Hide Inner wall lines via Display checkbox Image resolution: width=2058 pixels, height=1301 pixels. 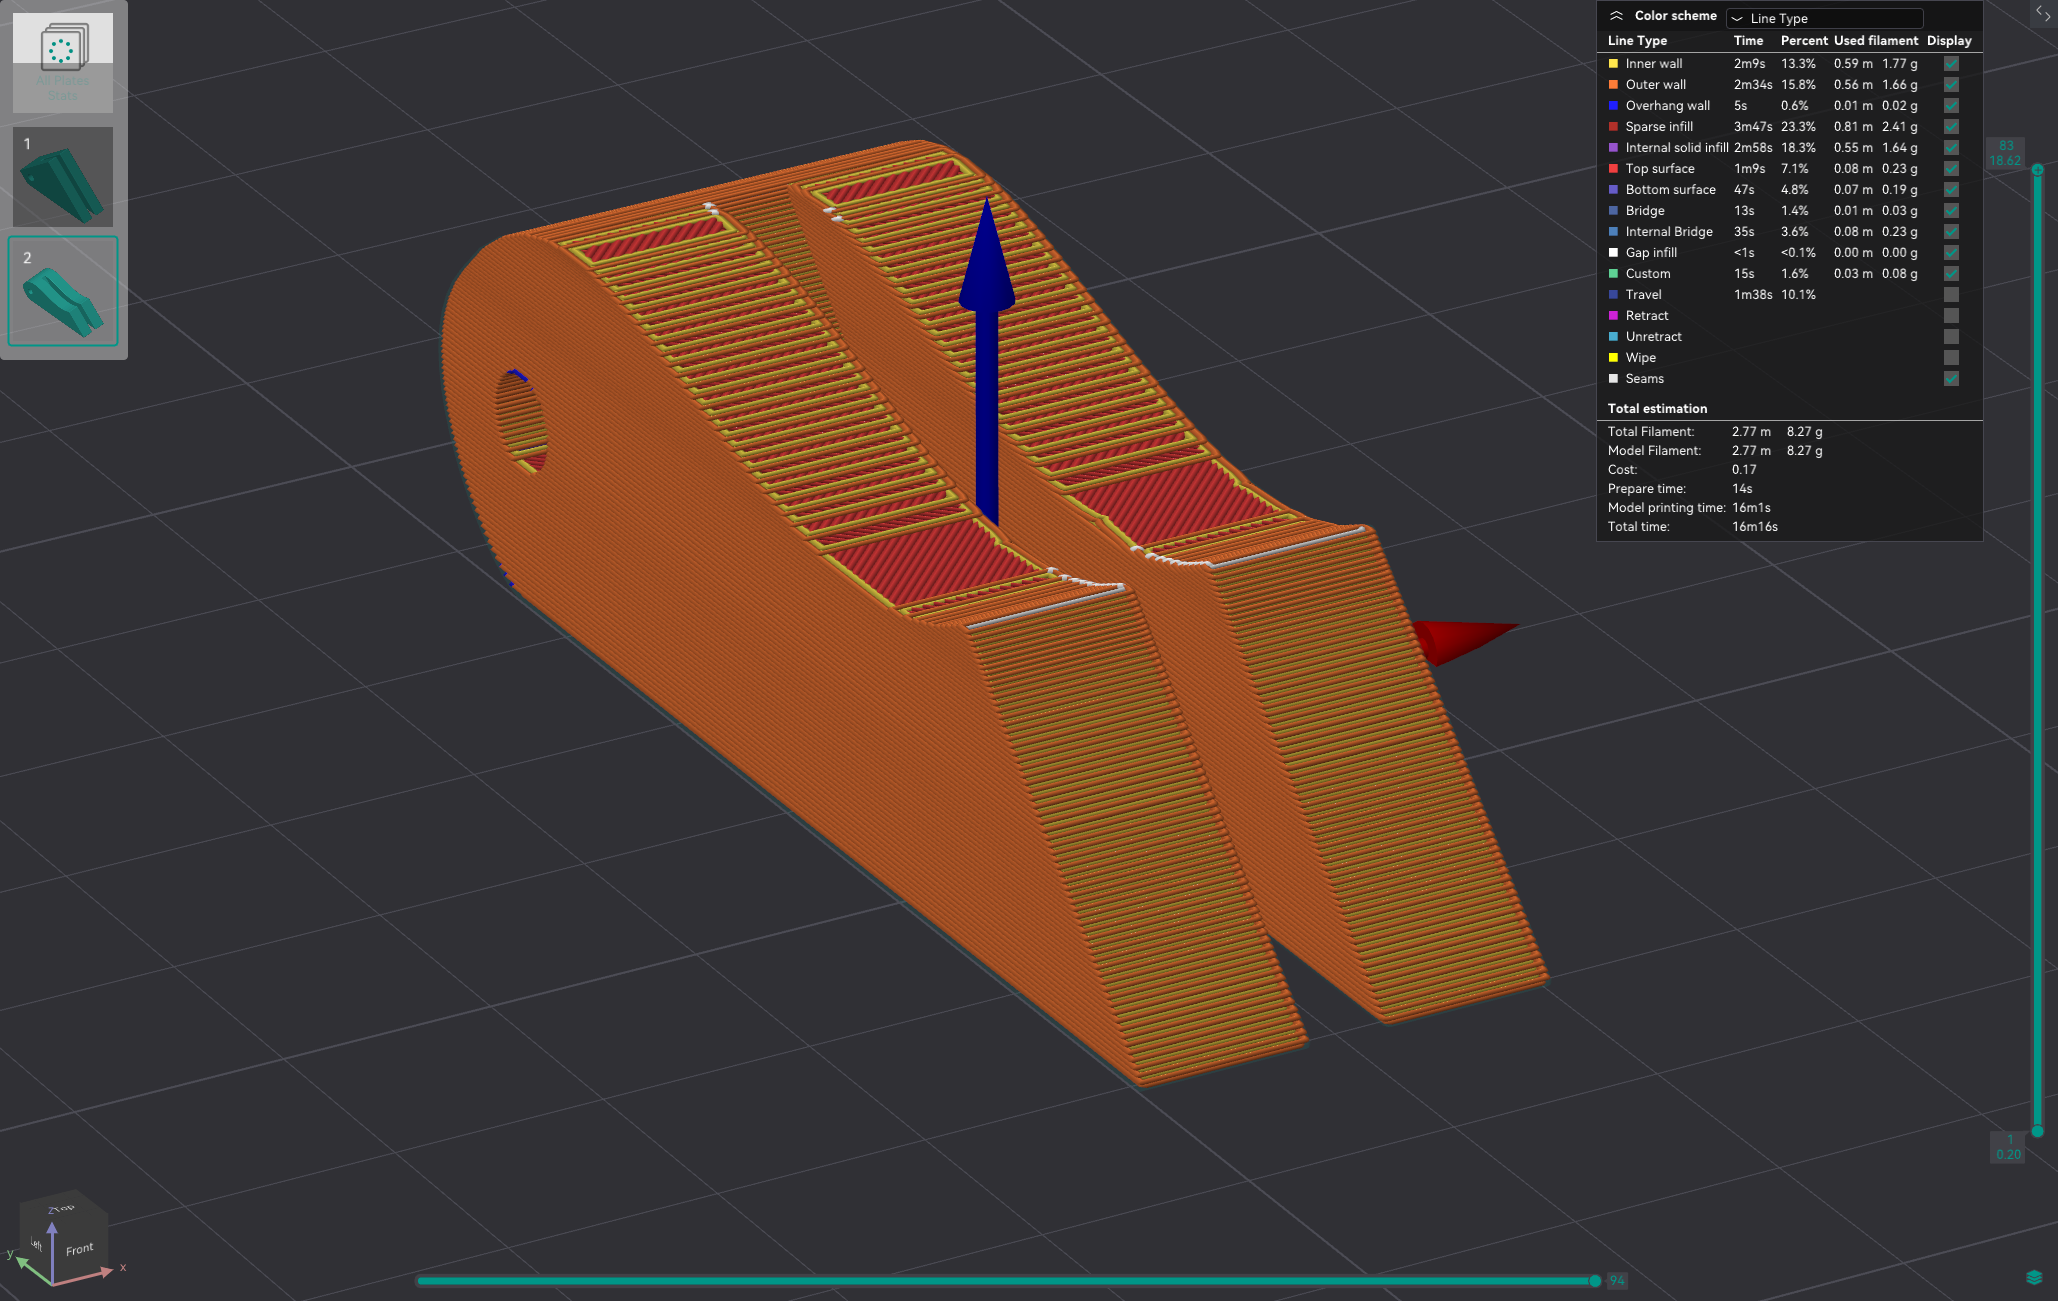tap(1951, 63)
